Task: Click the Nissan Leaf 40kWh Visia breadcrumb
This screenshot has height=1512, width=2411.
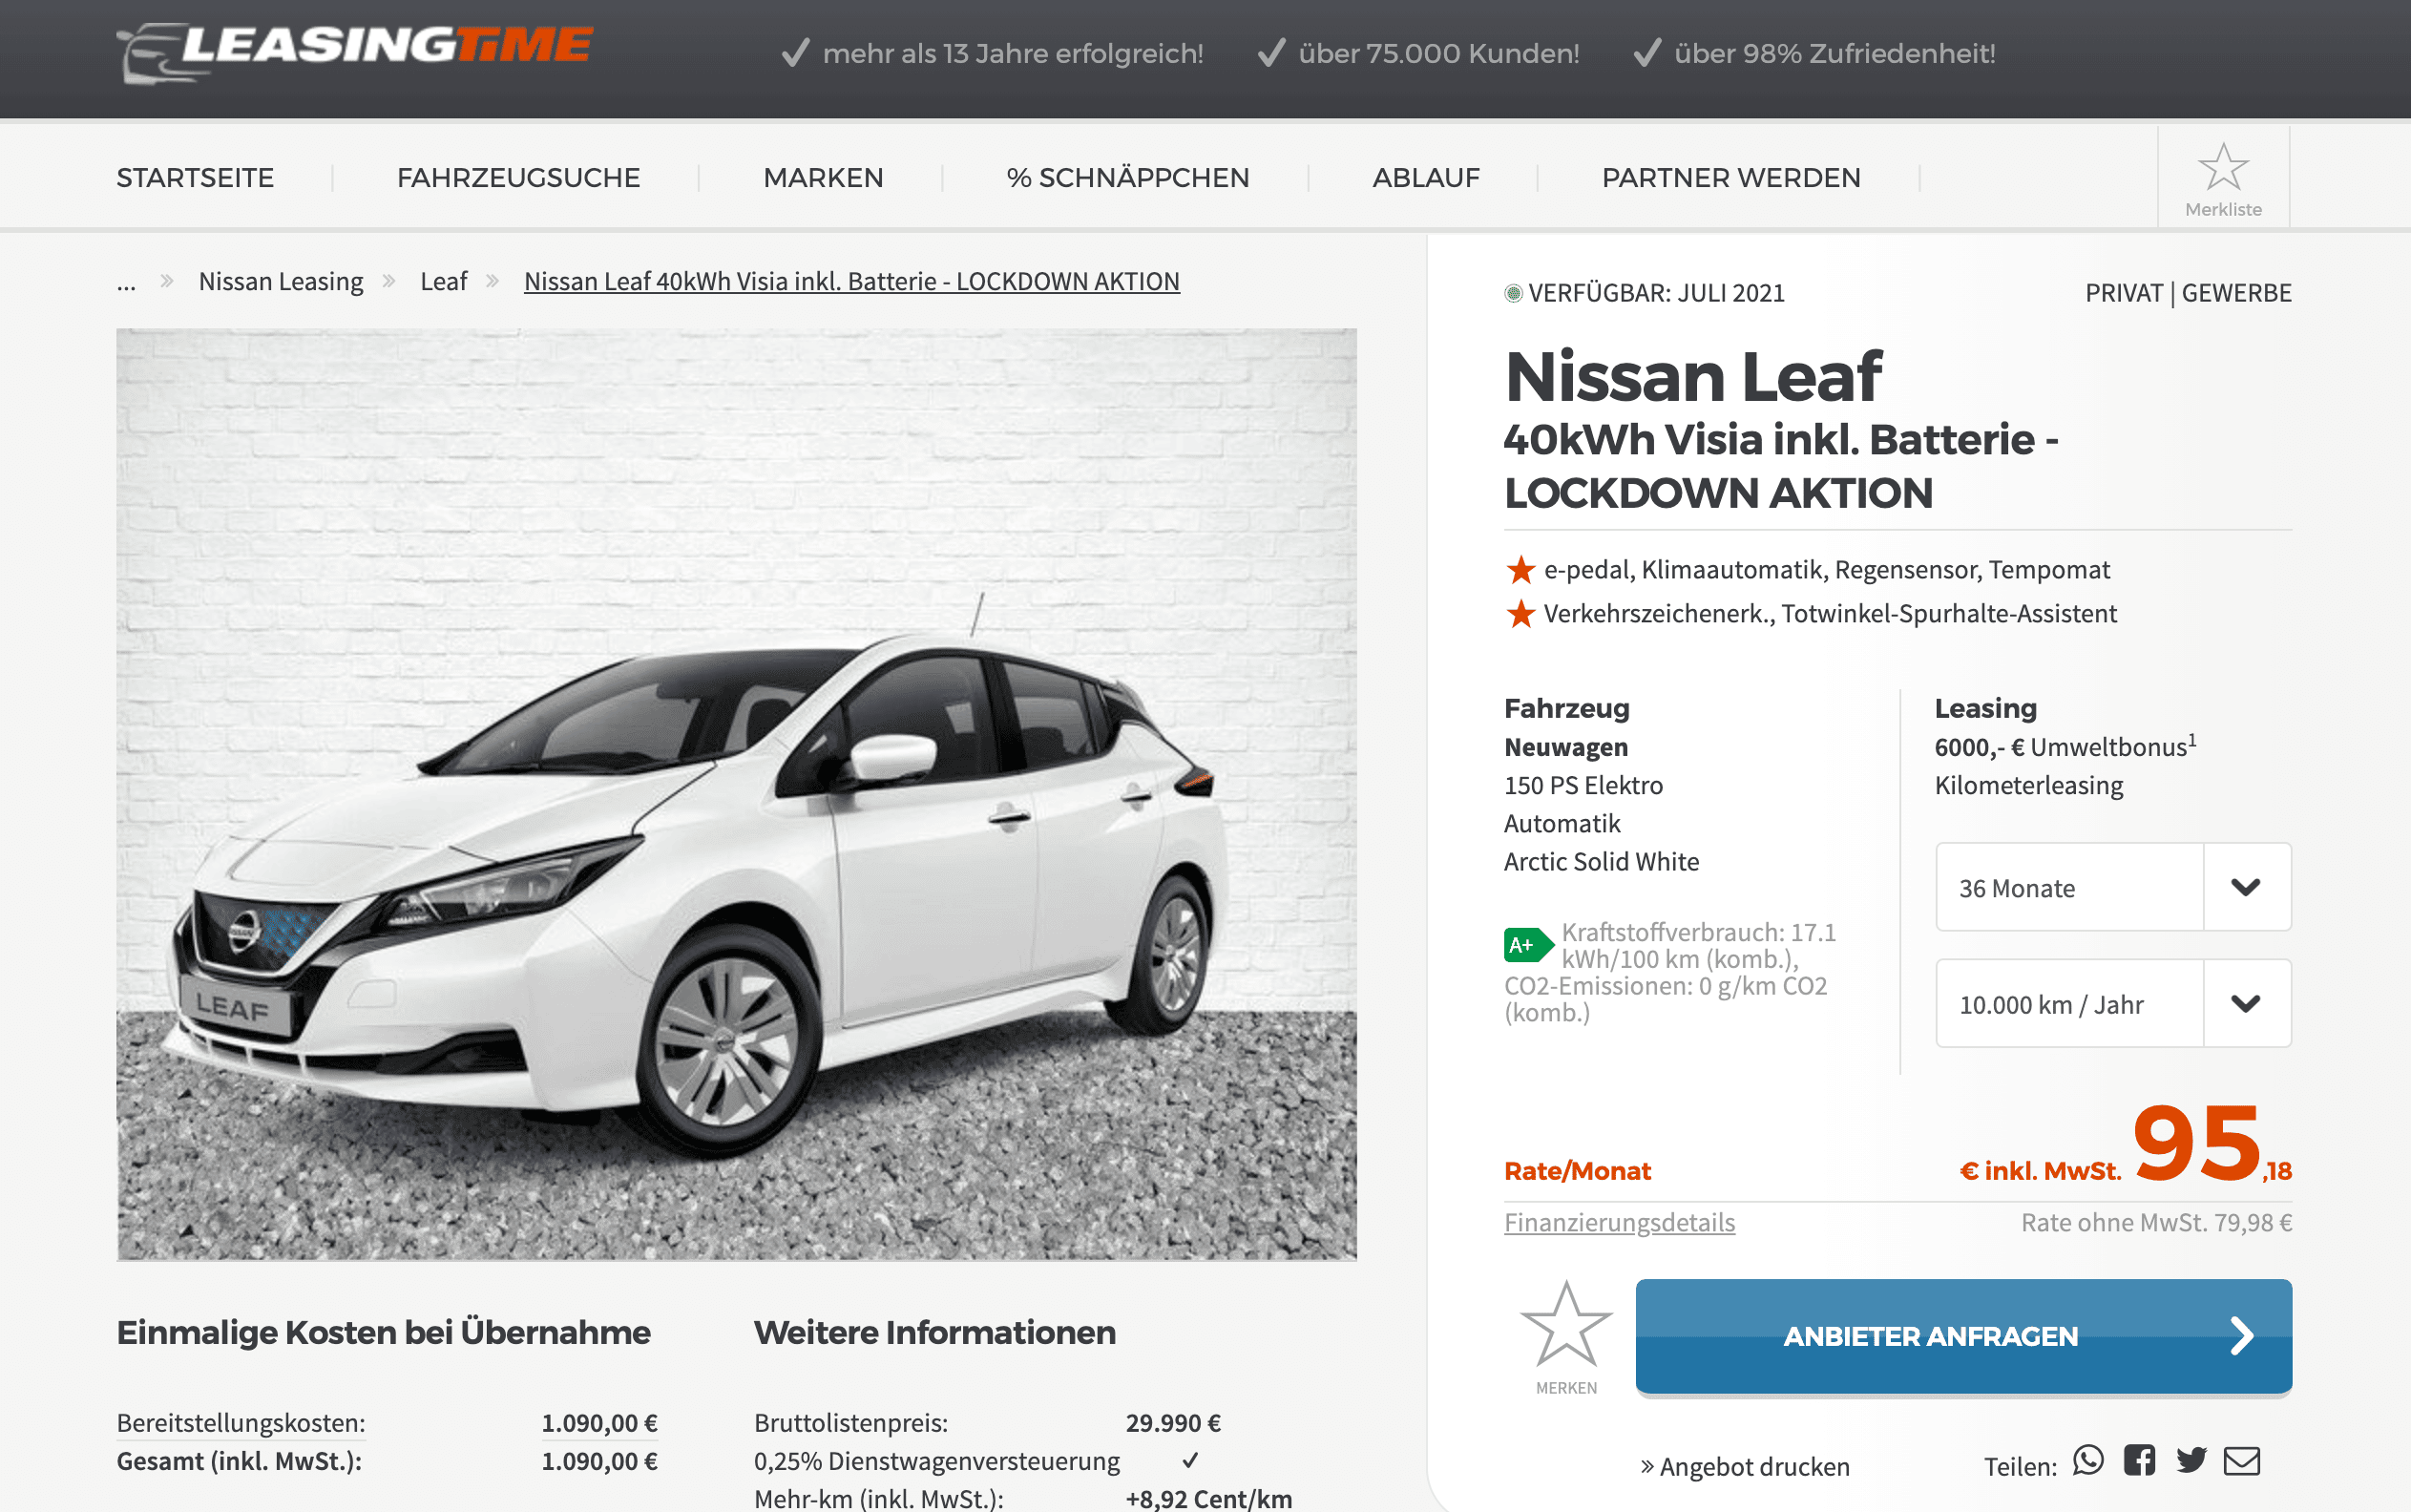Action: pyautogui.click(x=852, y=282)
